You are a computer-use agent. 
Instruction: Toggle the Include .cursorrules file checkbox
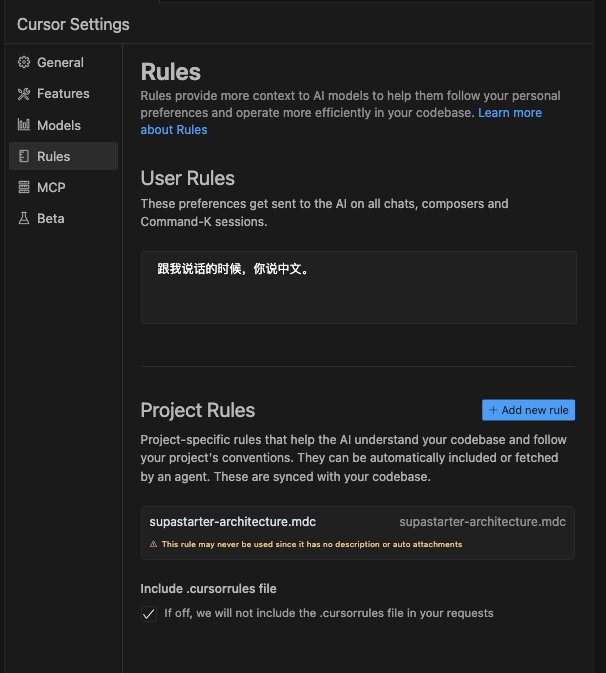149,613
